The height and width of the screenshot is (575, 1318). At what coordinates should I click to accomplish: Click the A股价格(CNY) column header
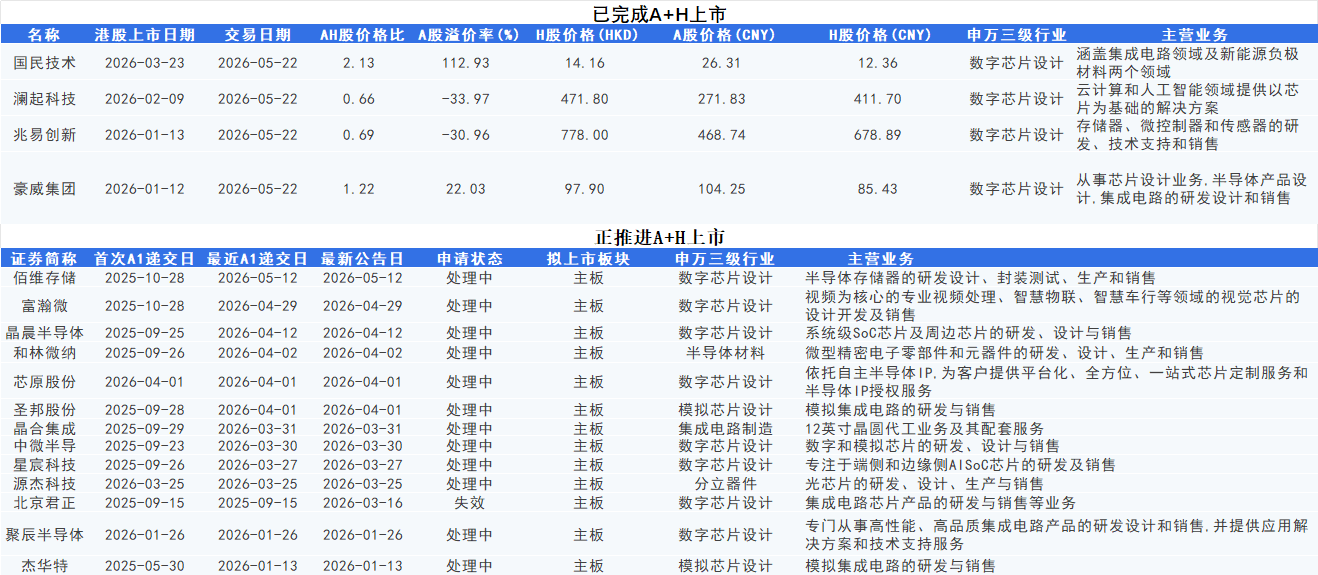click(723, 35)
